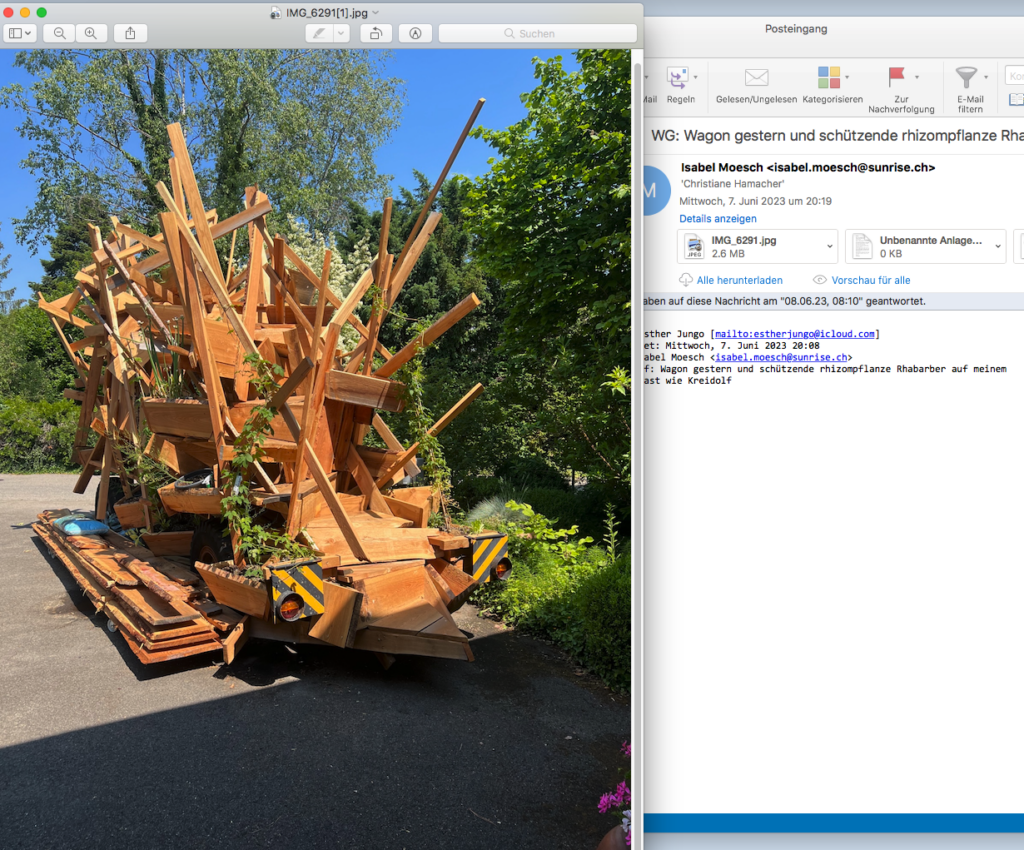This screenshot has width=1024, height=850.
Task: Expand IMG_6291.jpg attachment options chevron
Action: click(x=829, y=246)
